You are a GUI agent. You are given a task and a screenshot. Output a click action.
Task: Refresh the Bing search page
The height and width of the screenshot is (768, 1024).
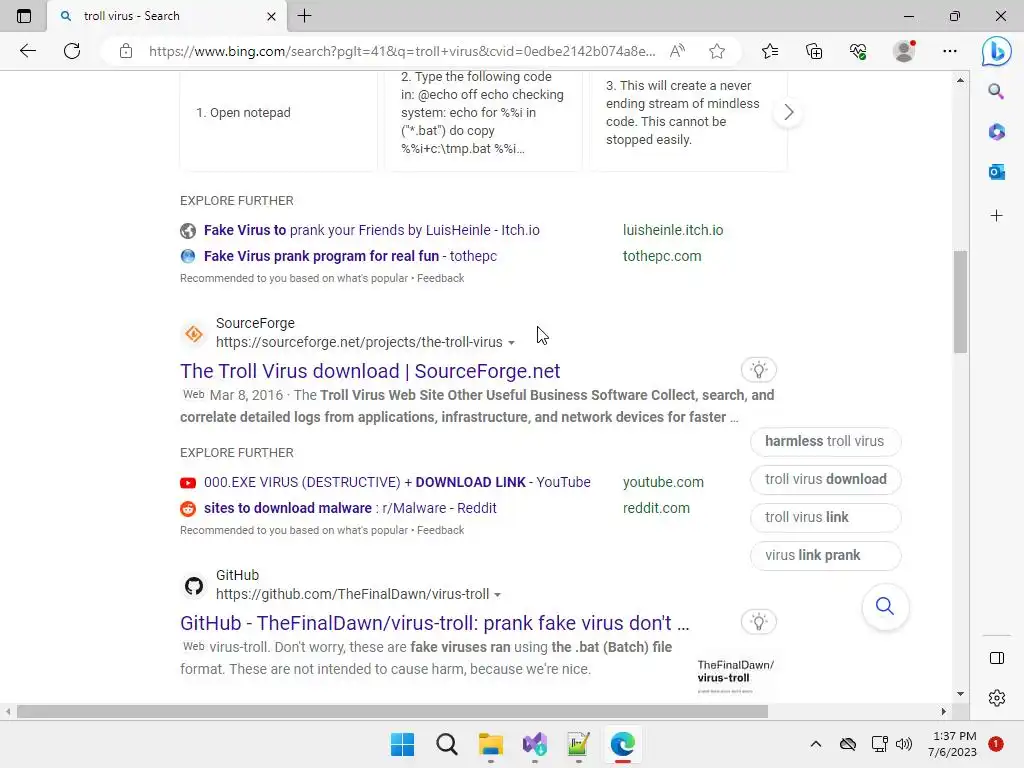click(x=72, y=51)
